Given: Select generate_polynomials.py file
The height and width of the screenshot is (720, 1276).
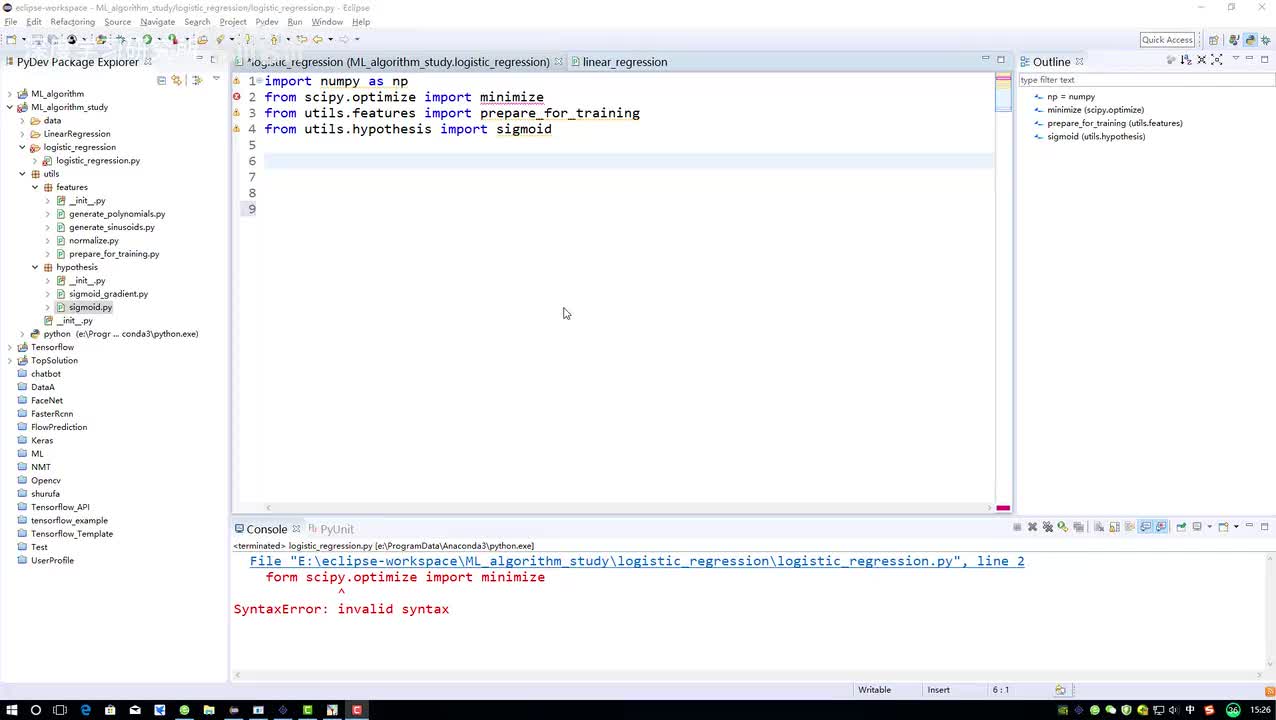Looking at the screenshot, I should (117, 214).
